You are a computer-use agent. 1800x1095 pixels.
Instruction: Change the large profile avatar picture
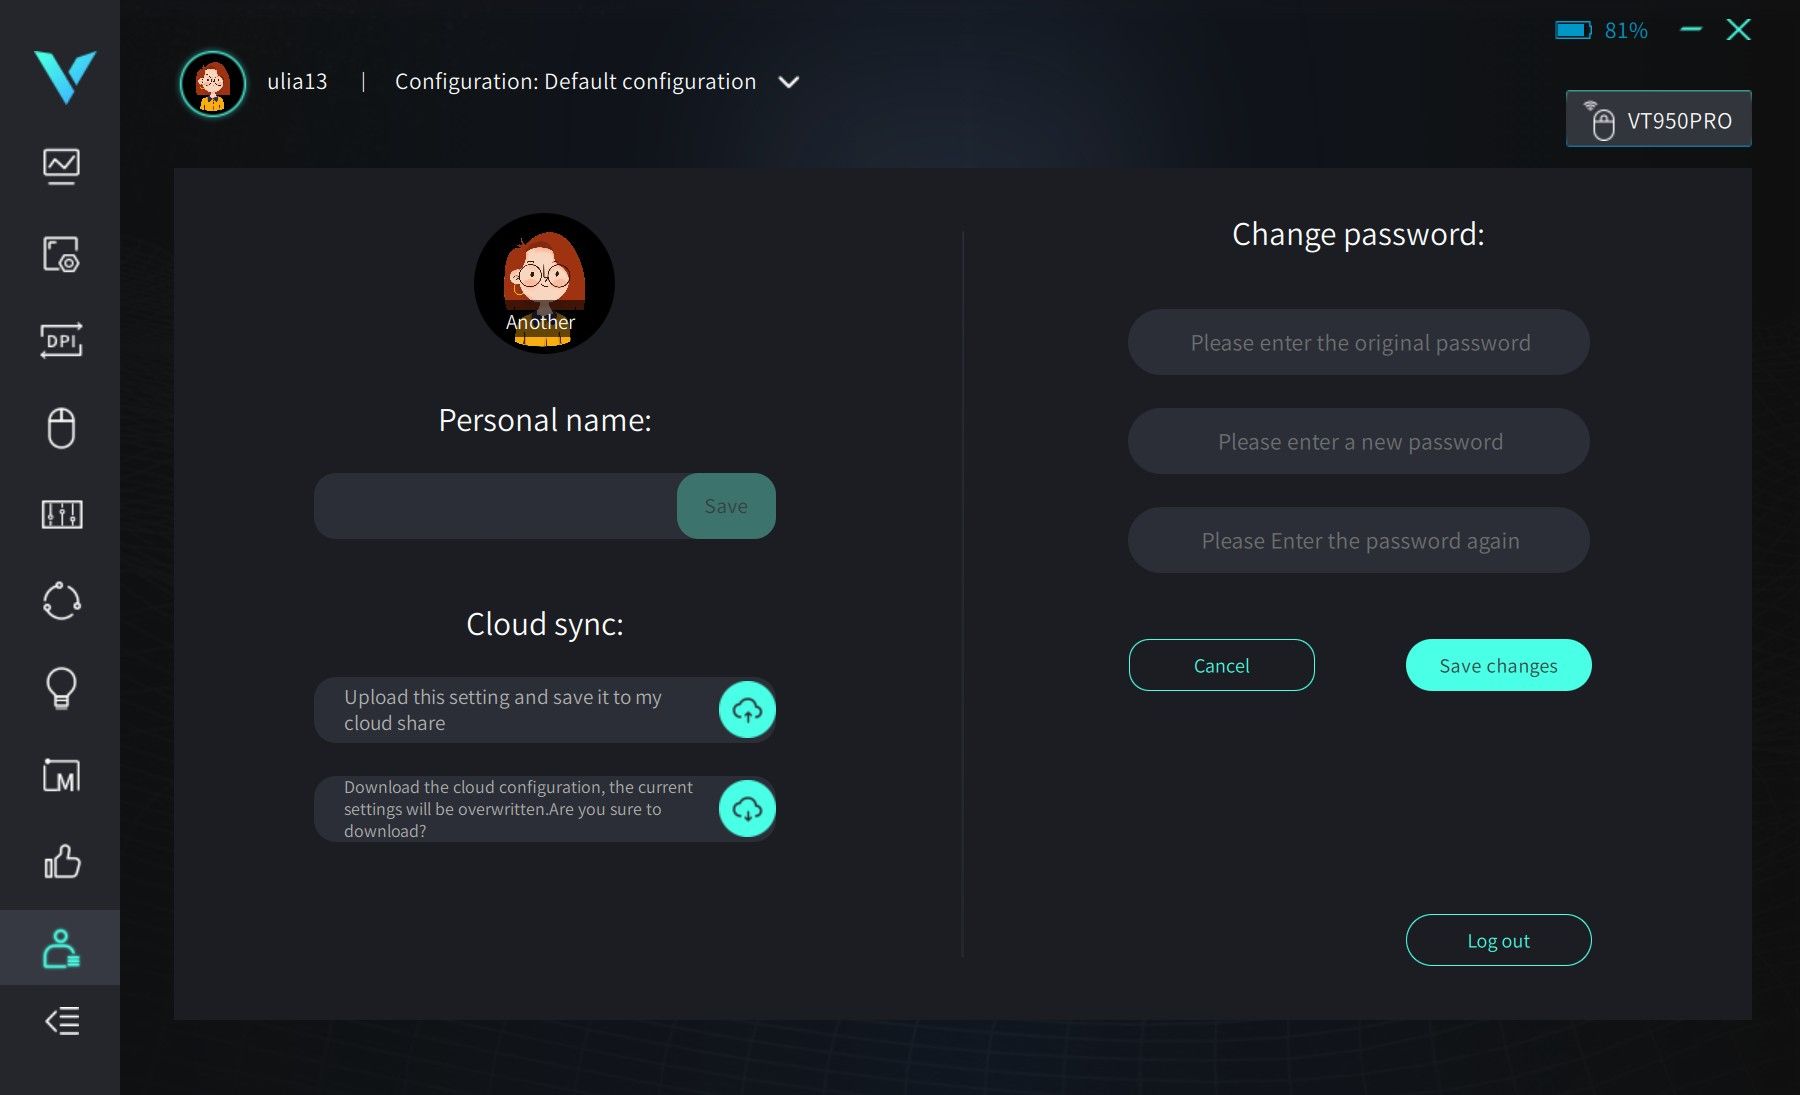[544, 283]
